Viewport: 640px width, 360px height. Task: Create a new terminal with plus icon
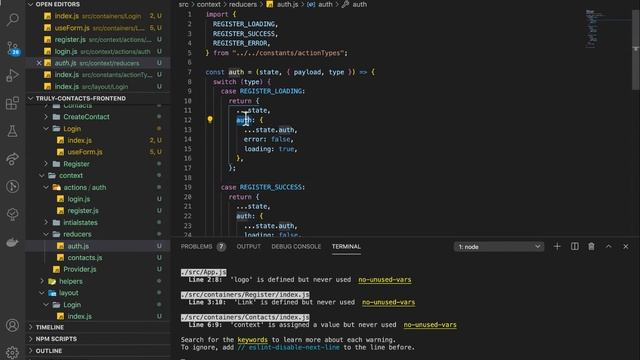coord(557,247)
